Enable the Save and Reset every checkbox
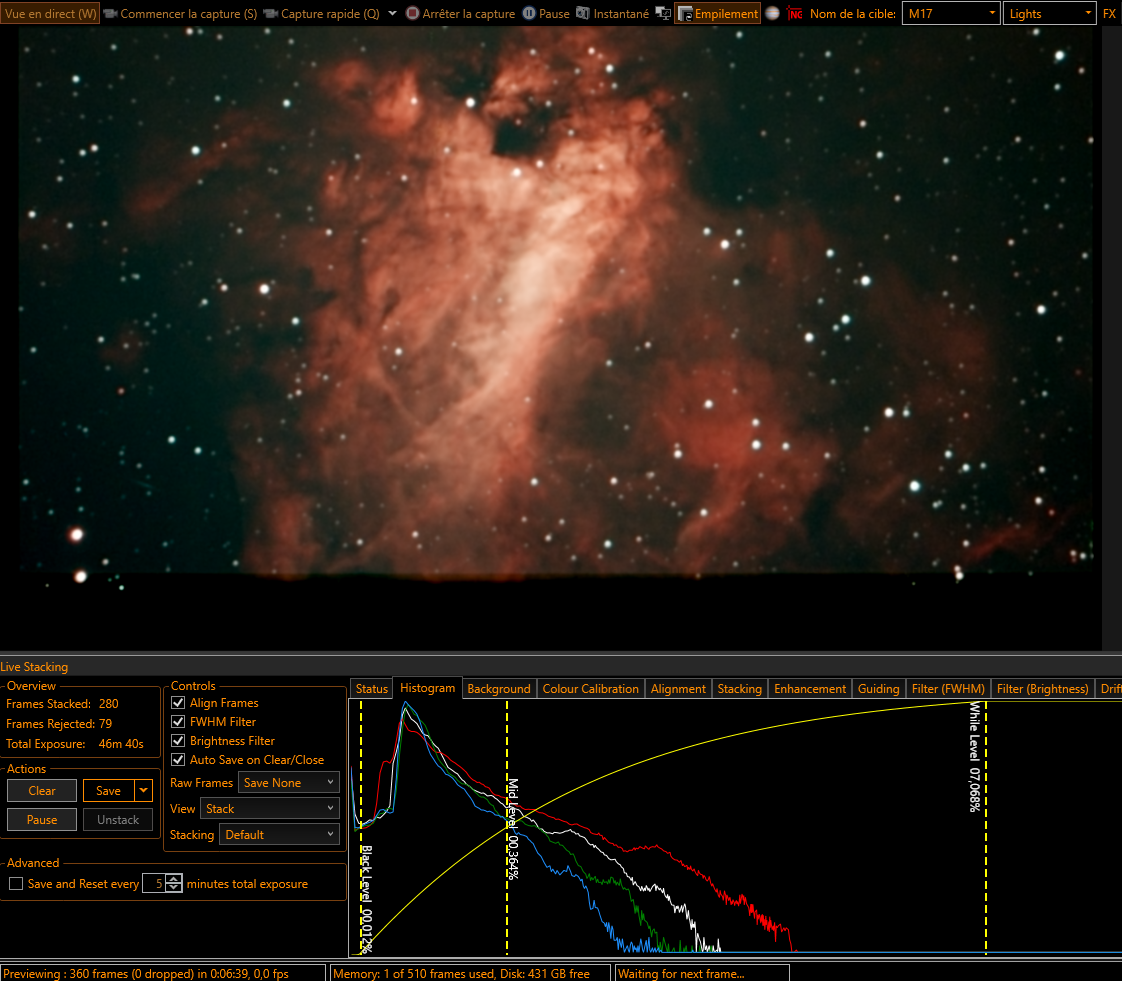Image resolution: width=1122 pixels, height=981 pixels. click(16, 884)
